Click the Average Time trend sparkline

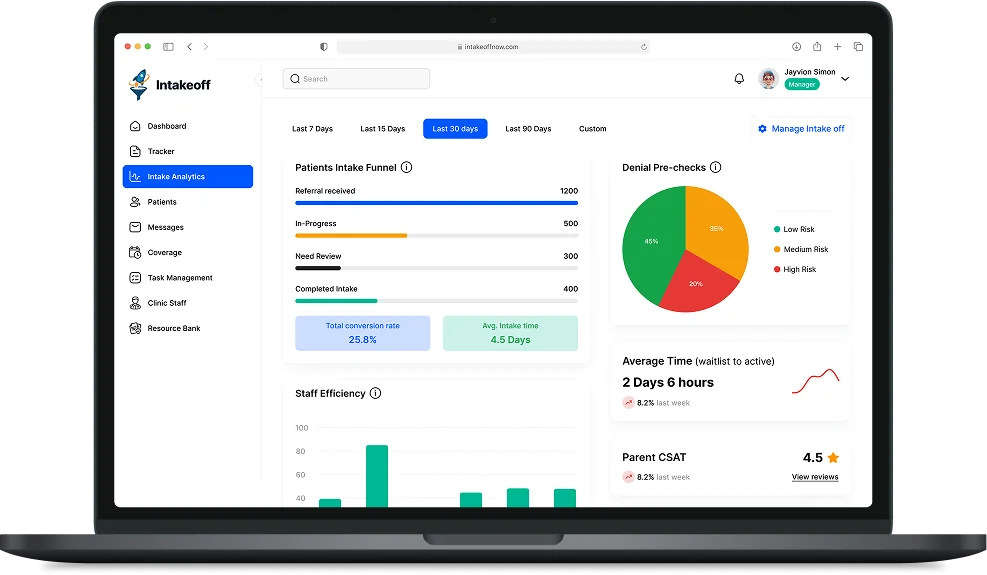816,381
